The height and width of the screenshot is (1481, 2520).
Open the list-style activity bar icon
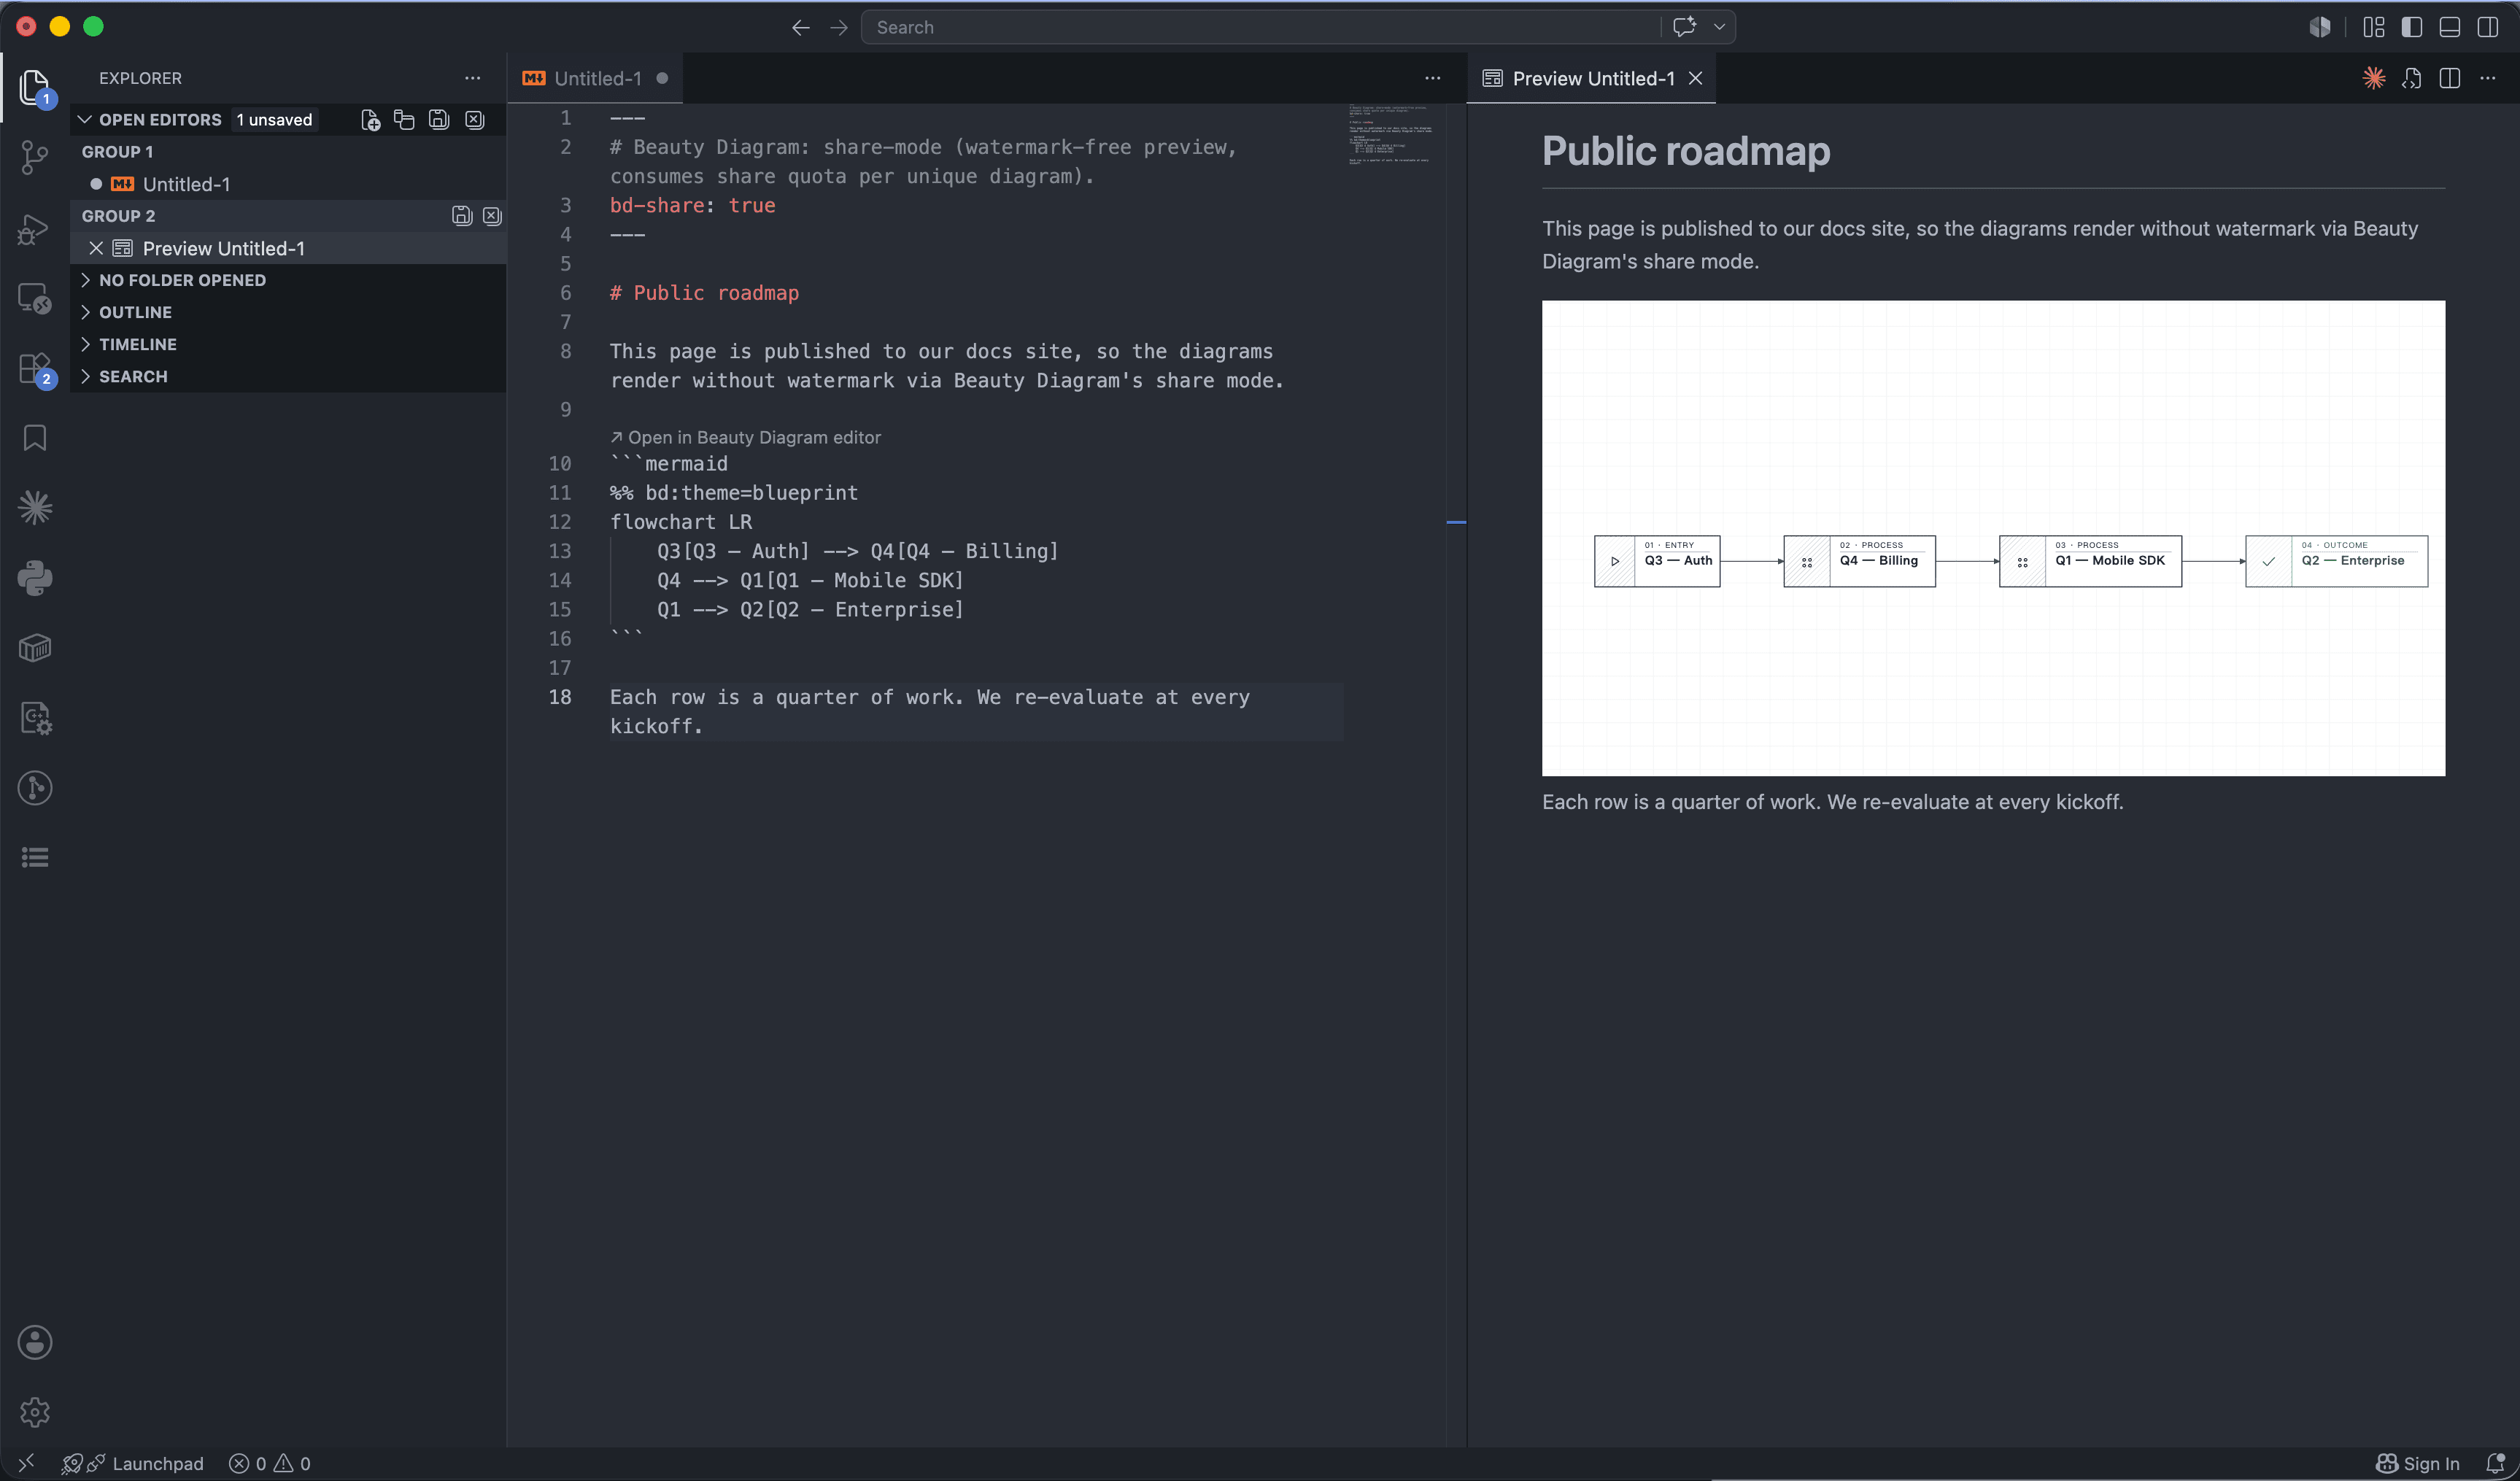pyautogui.click(x=35, y=857)
